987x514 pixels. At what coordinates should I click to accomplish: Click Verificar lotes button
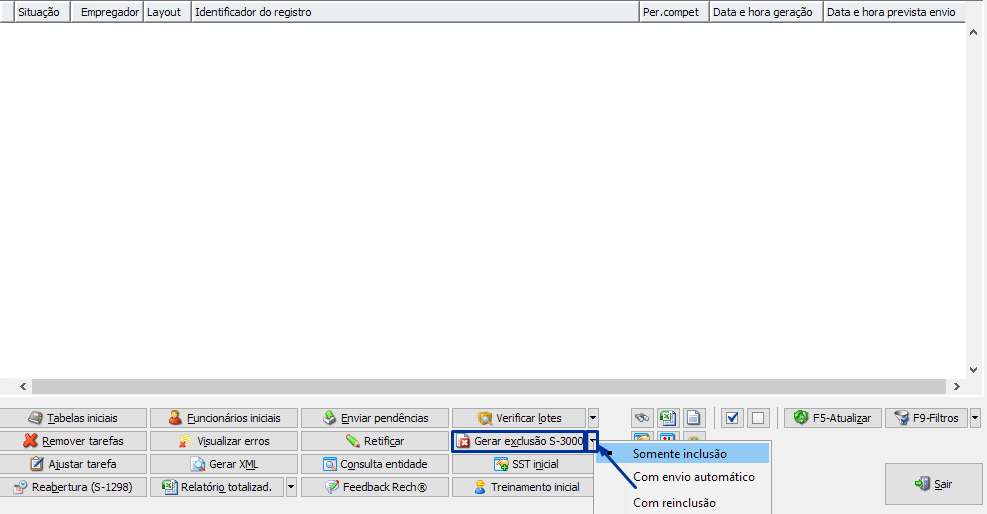(519, 418)
